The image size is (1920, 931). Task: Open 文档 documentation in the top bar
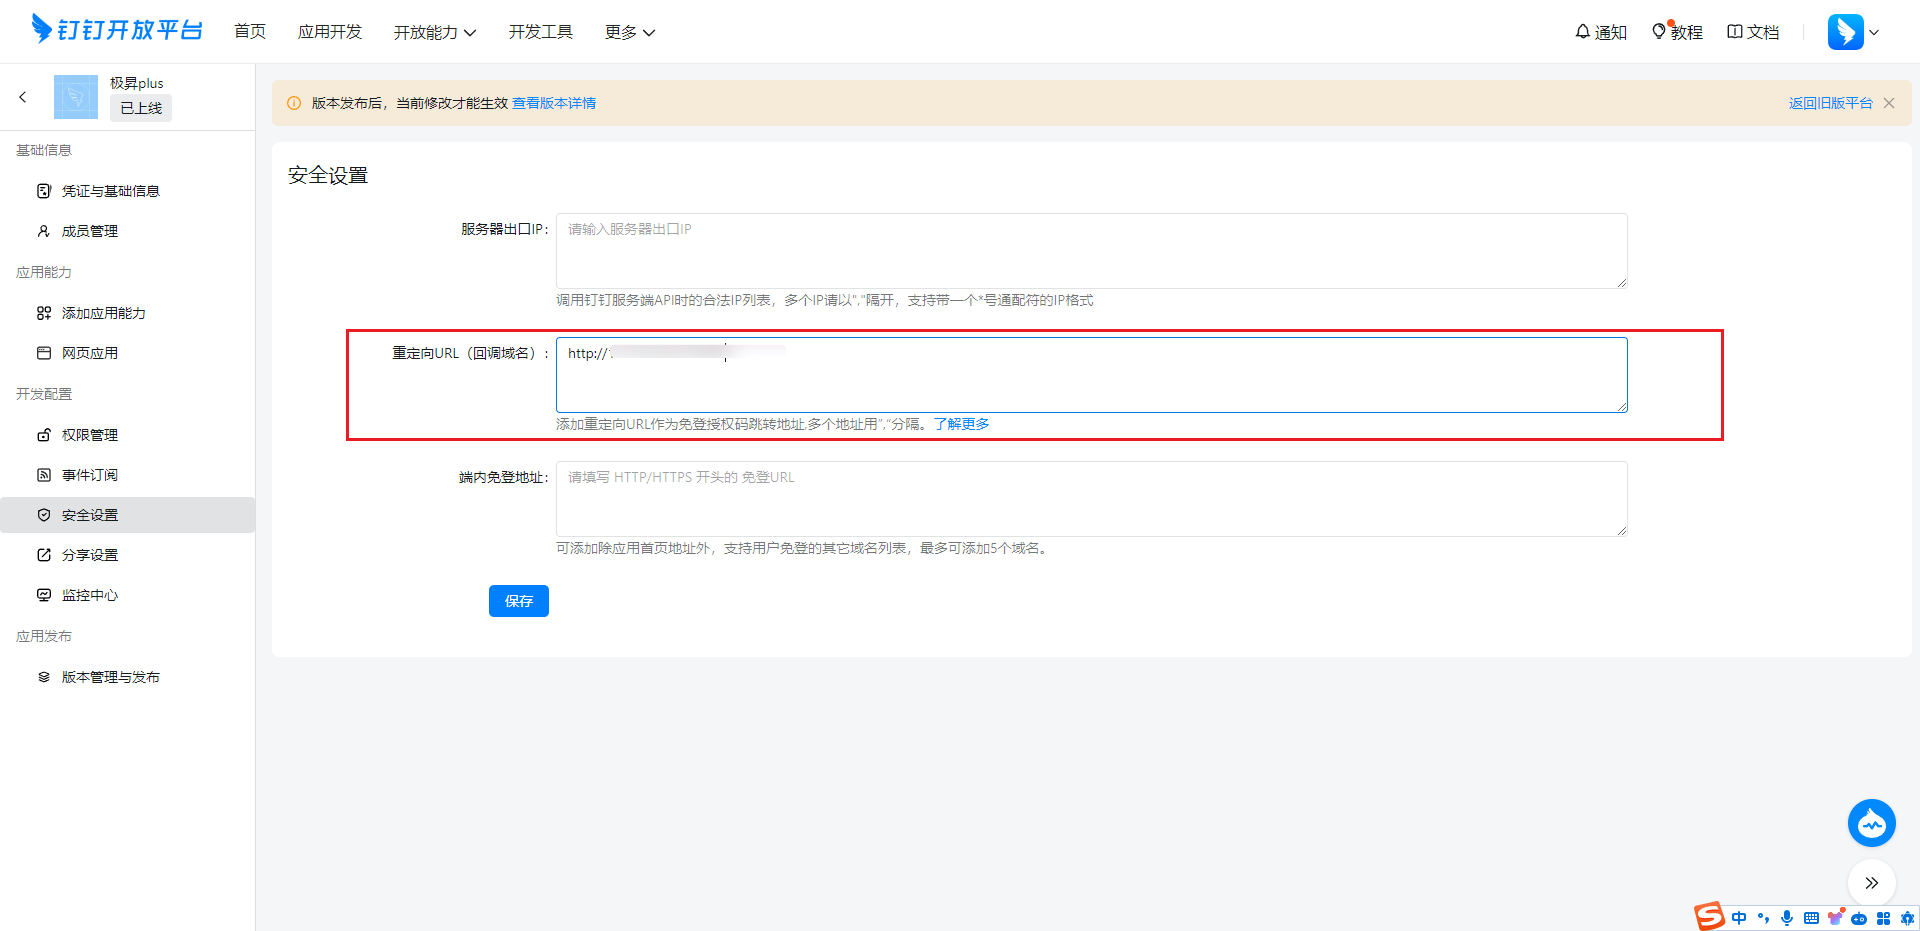[1753, 32]
